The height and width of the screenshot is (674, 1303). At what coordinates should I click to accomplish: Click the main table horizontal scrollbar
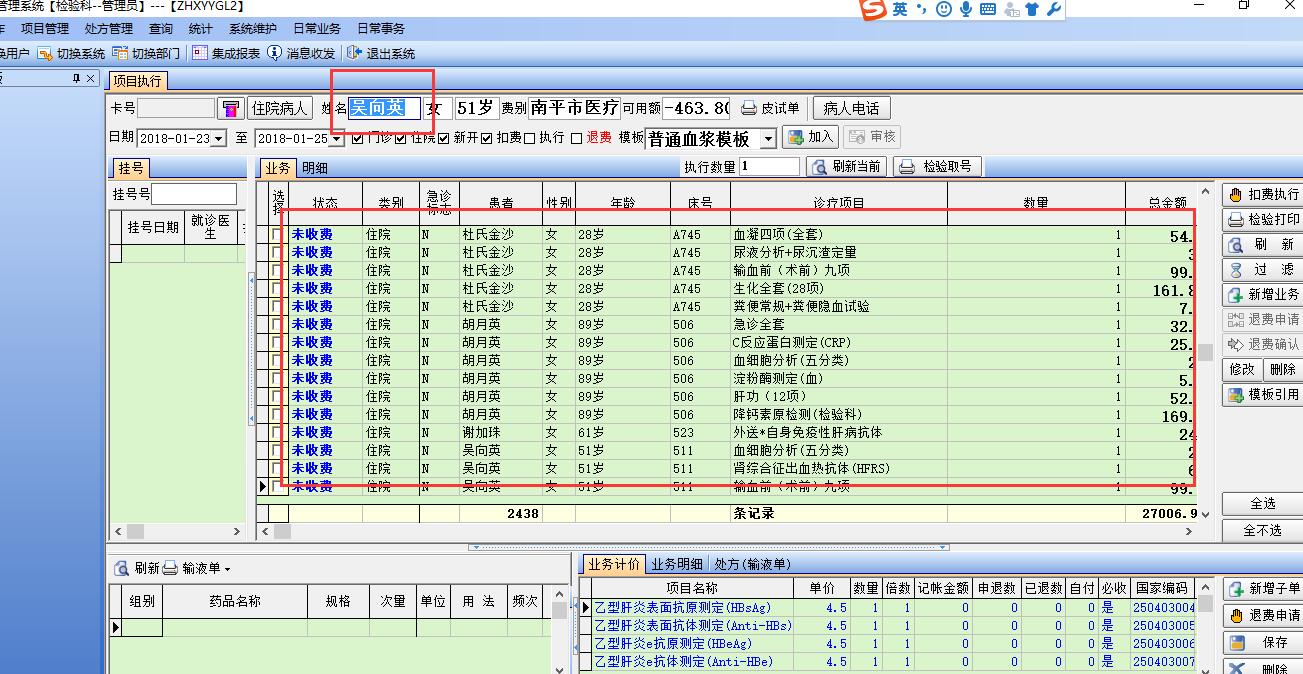(725, 532)
